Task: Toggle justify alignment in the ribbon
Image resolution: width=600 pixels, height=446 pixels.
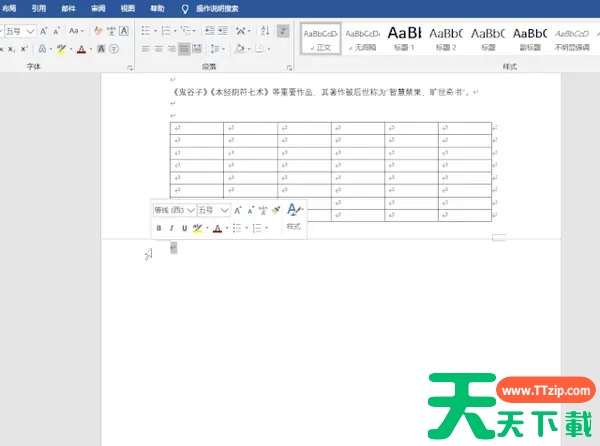Action: [185, 48]
